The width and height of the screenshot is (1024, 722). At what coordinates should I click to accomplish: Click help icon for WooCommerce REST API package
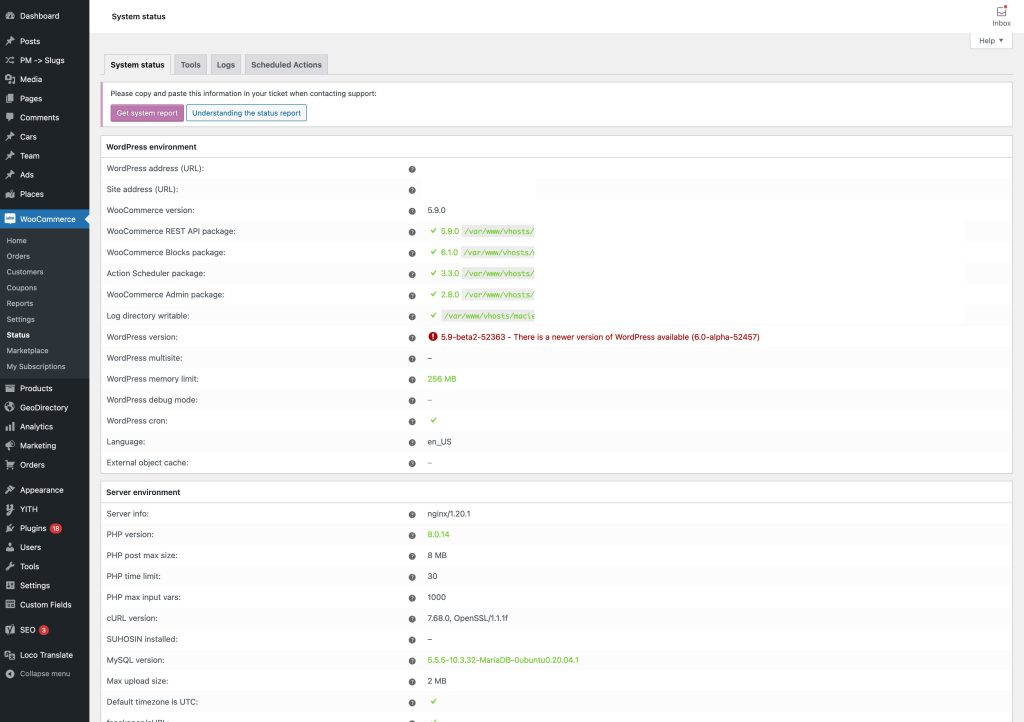click(x=412, y=232)
